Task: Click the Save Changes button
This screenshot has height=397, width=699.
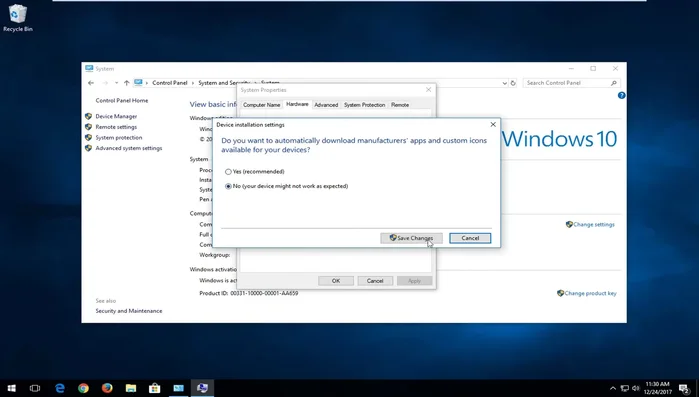Action: 411,238
